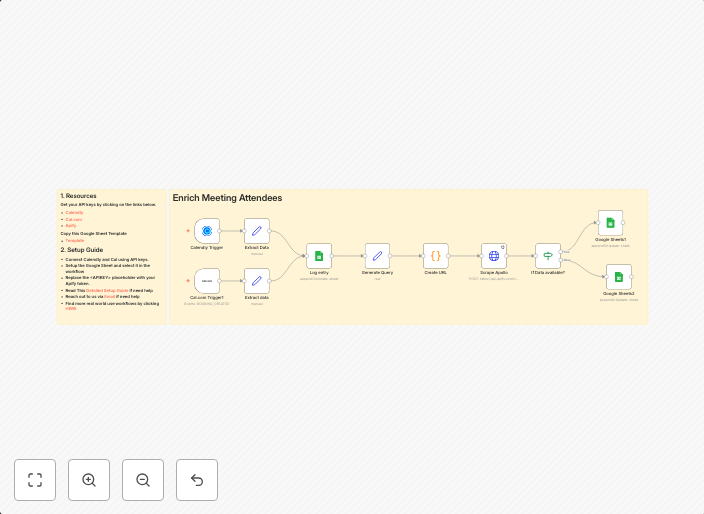Select the Google Sheets2 node

click(619, 277)
